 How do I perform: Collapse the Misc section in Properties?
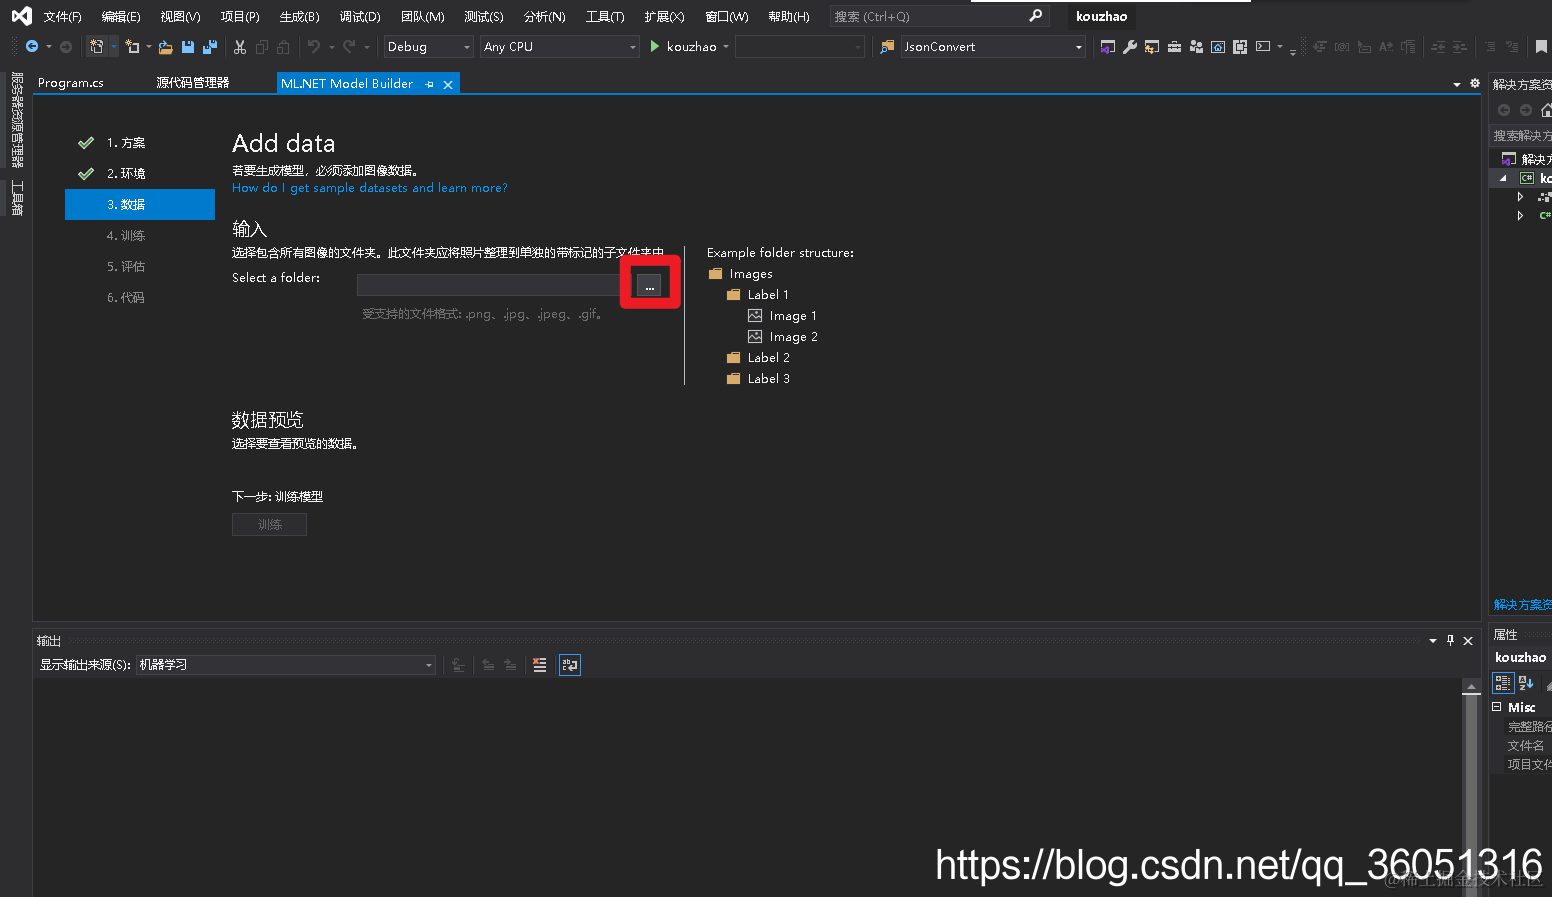pos(1497,706)
